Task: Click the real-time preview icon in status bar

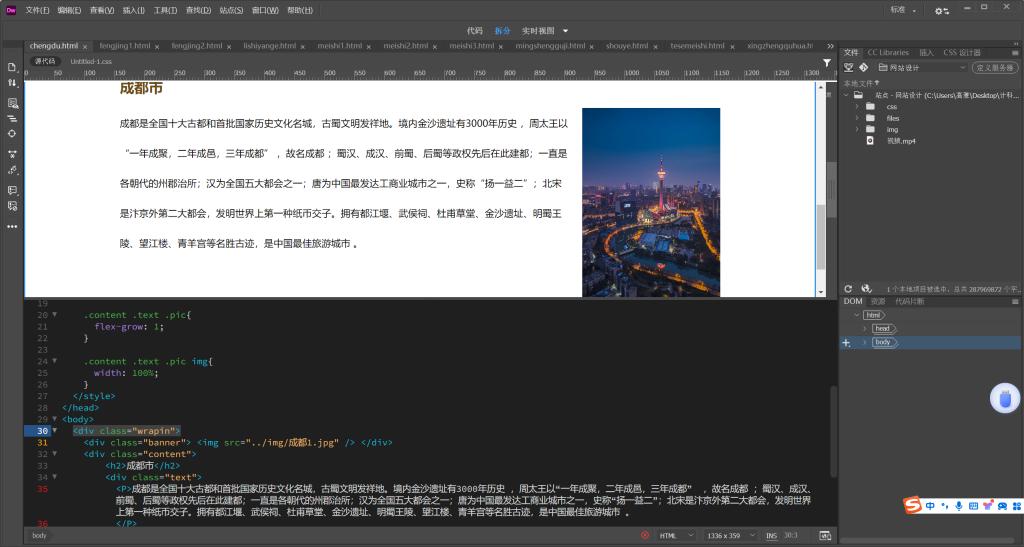Action: (825, 536)
